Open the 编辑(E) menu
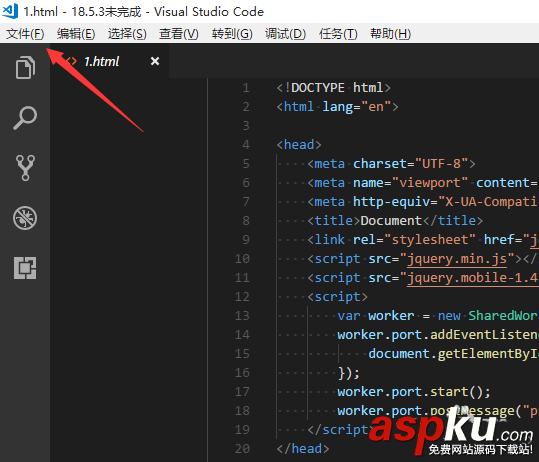This screenshot has width=539, height=462. click(76, 34)
